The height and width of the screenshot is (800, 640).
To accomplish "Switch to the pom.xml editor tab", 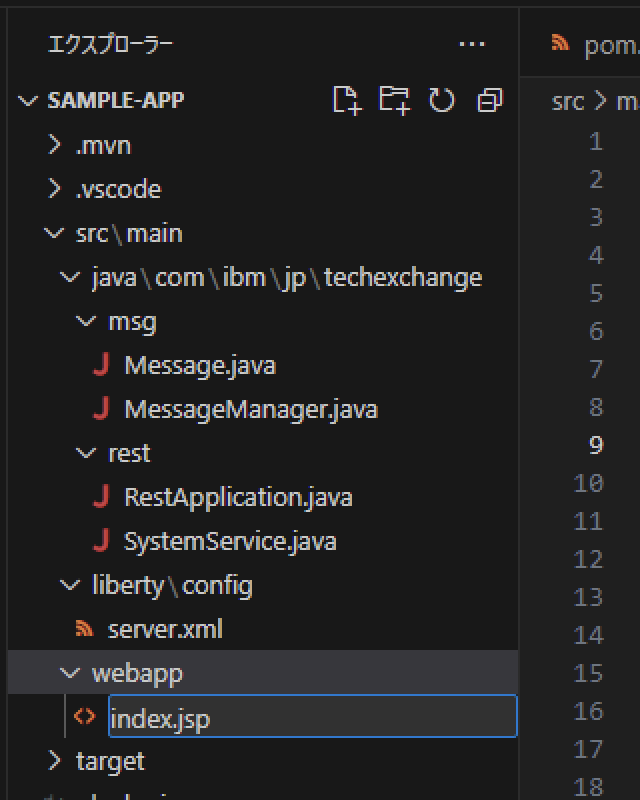I will (x=600, y=44).
